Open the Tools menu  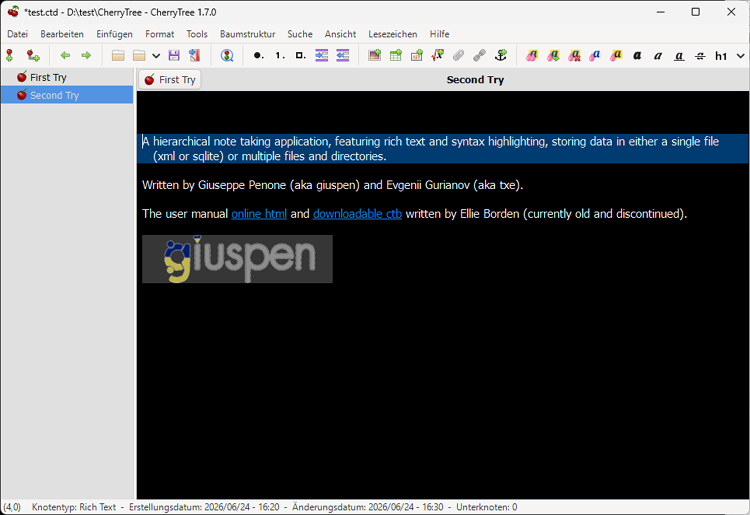[x=197, y=34]
